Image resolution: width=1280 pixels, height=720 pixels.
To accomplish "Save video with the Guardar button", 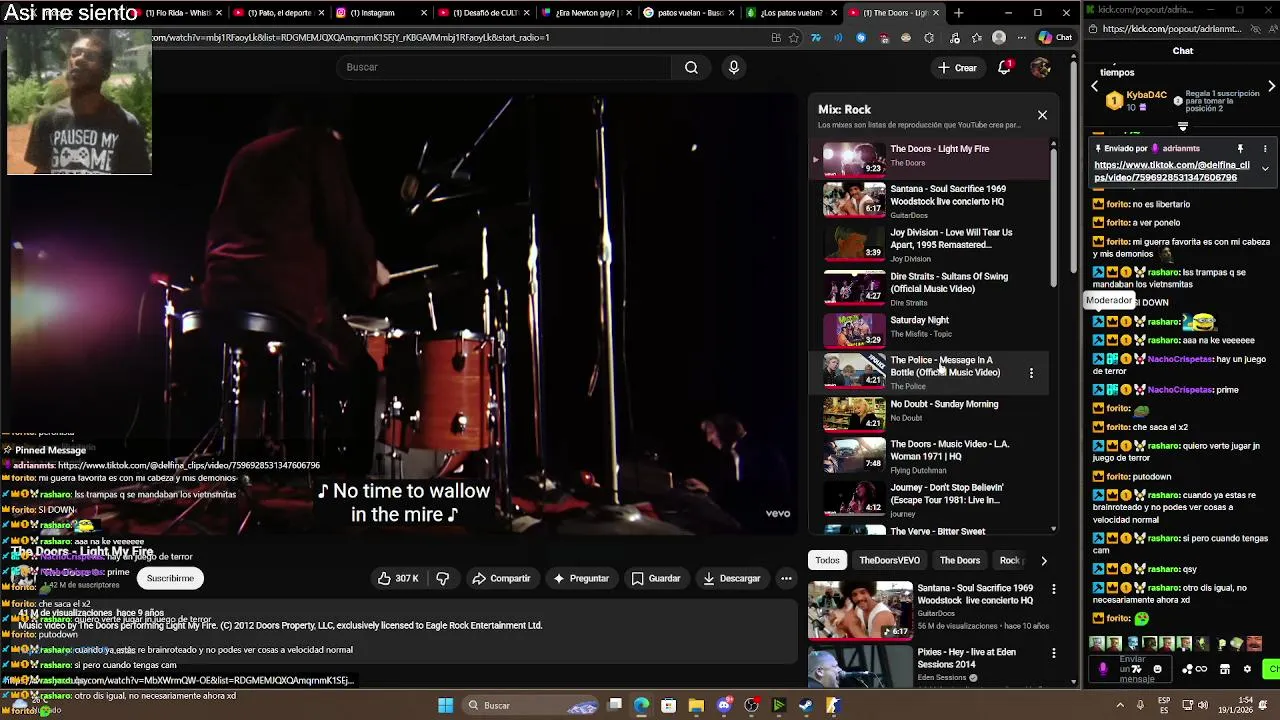I will [656, 578].
